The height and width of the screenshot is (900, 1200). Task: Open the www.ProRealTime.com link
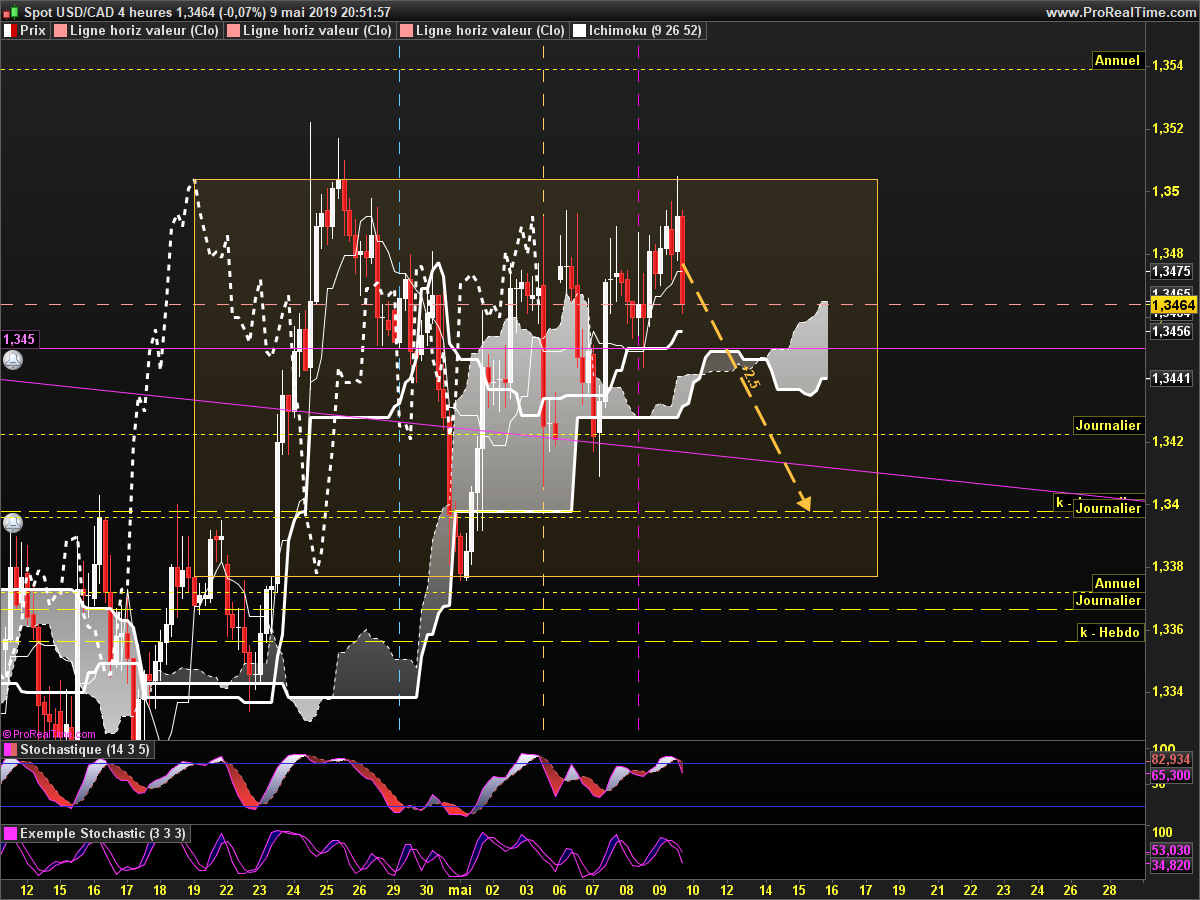(1120, 12)
